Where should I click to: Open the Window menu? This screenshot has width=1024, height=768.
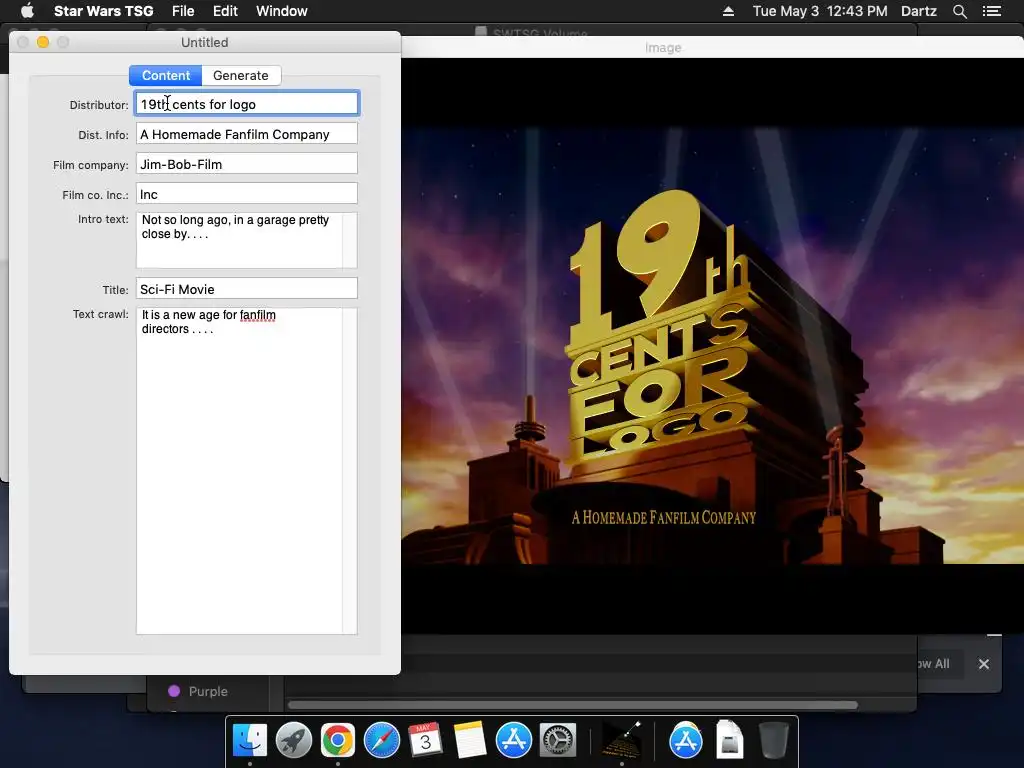coord(281,11)
